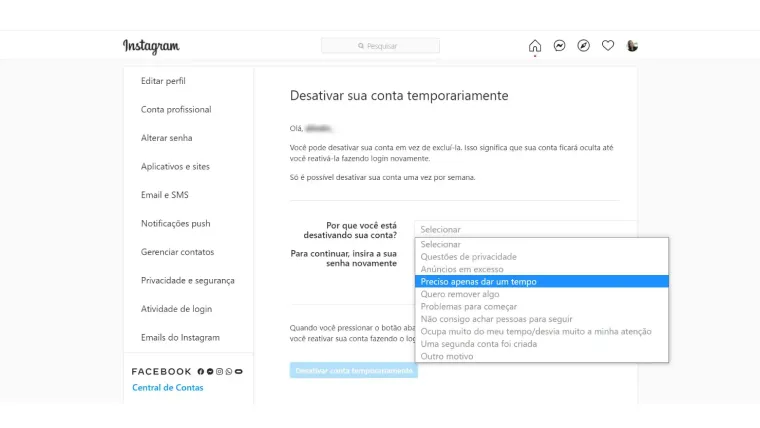The image size is (760, 428).
Task: Click the Desativar sua conta temporariamente heading
Action: pos(399,95)
